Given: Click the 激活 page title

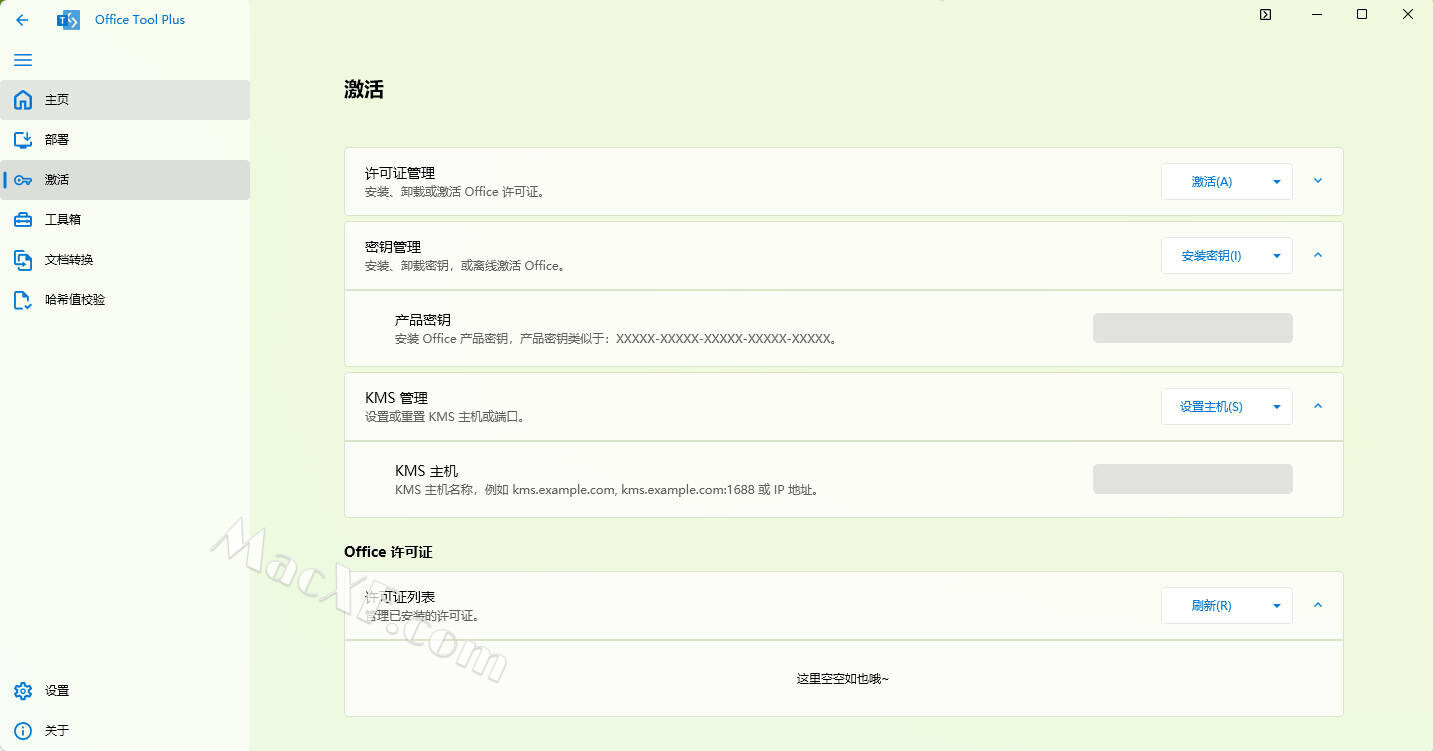Looking at the screenshot, I should [x=364, y=89].
